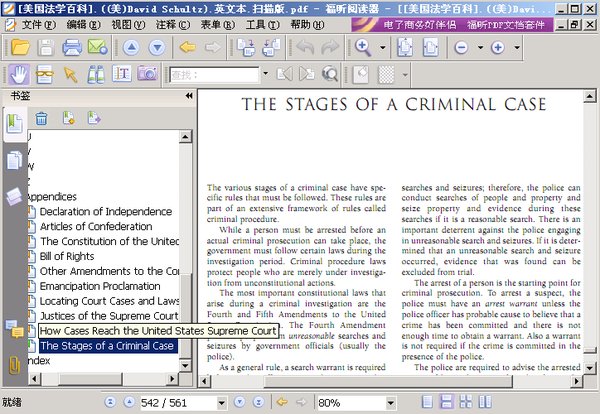Open Emancipation Proclamation bookmark

100,286
